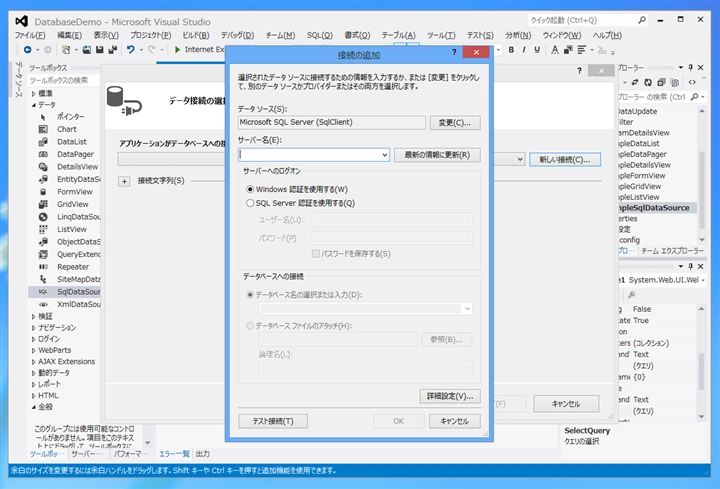This screenshot has height=489, width=720.
Task: Expand the 検証 toolbox group
Action: [x=34, y=316]
